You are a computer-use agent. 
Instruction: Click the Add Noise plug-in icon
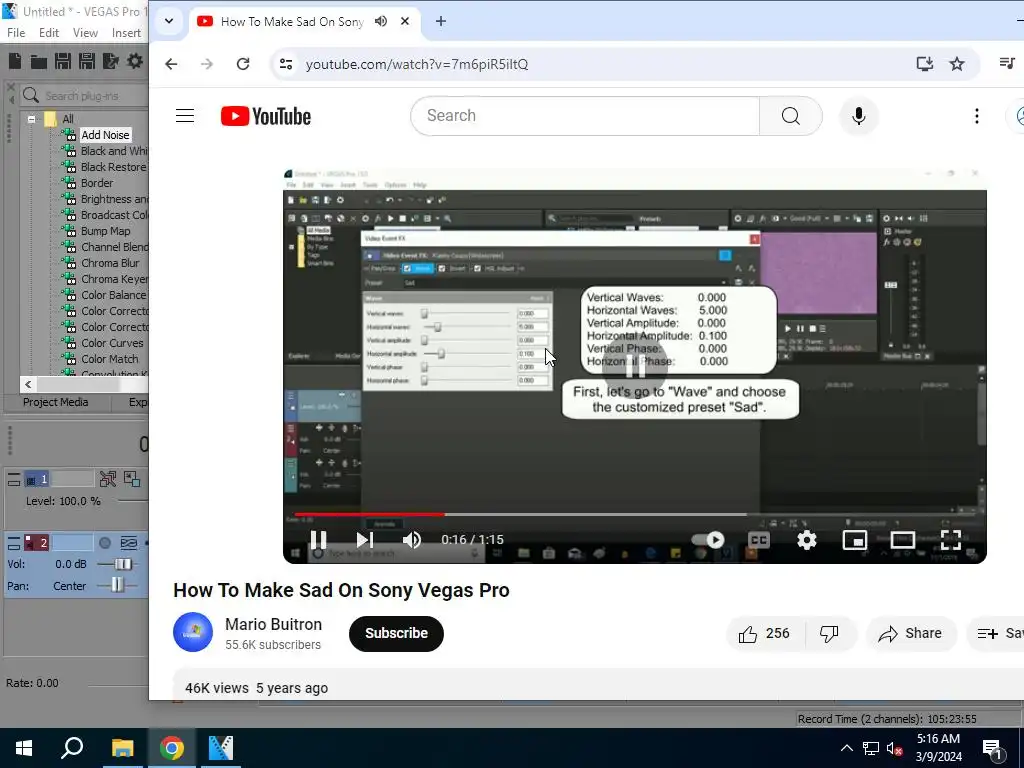(x=69, y=135)
